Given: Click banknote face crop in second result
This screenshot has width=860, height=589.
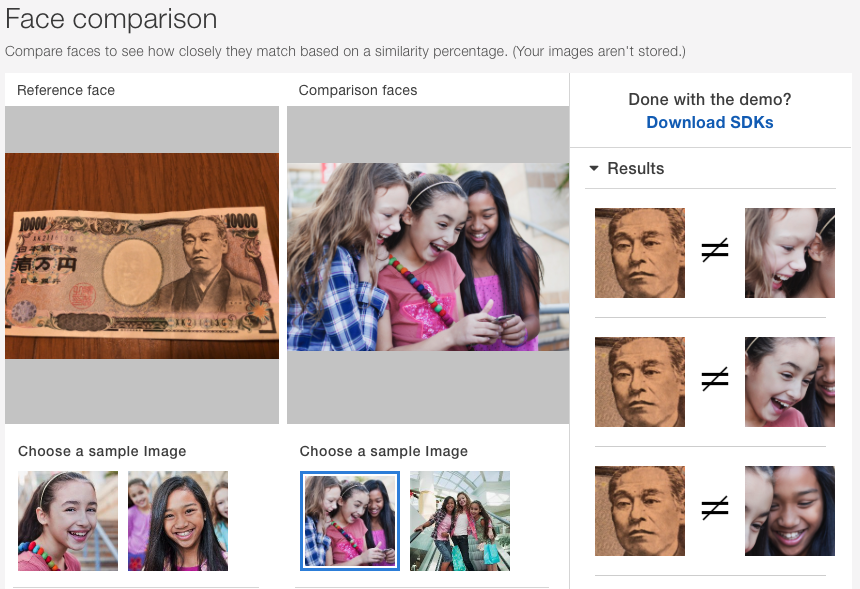Looking at the screenshot, I should point(640,382).
